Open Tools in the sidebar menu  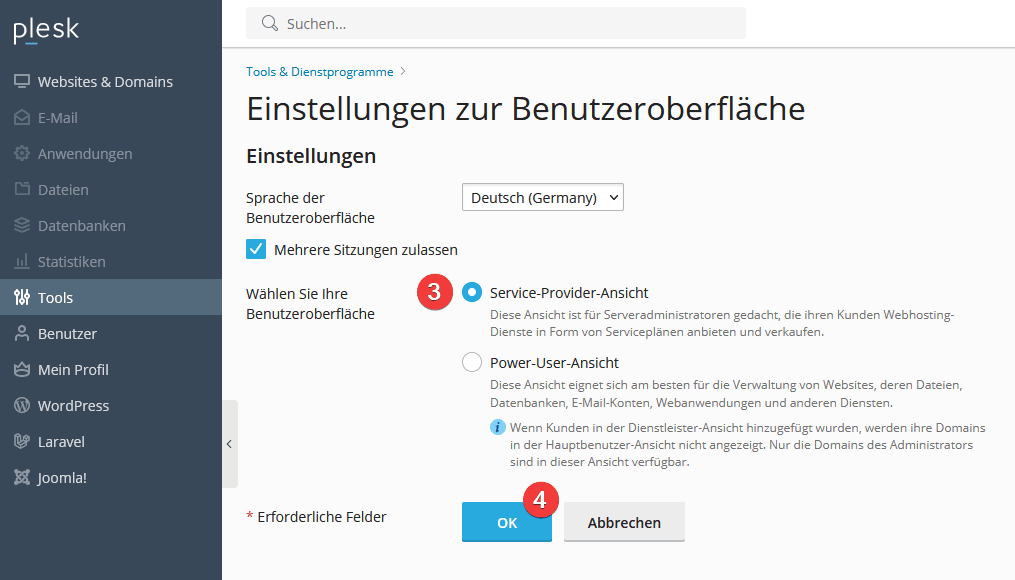55,298
